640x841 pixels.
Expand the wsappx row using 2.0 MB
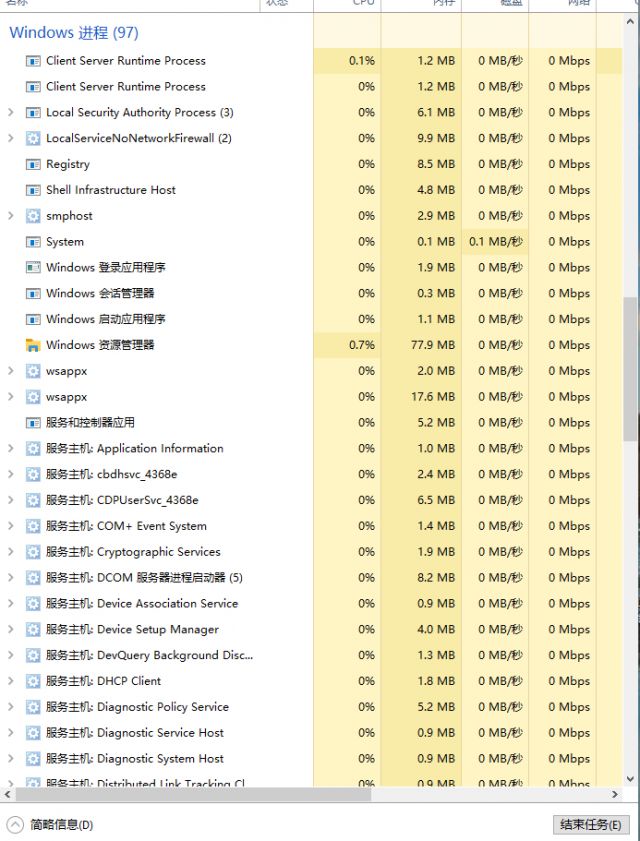point(11,371)
